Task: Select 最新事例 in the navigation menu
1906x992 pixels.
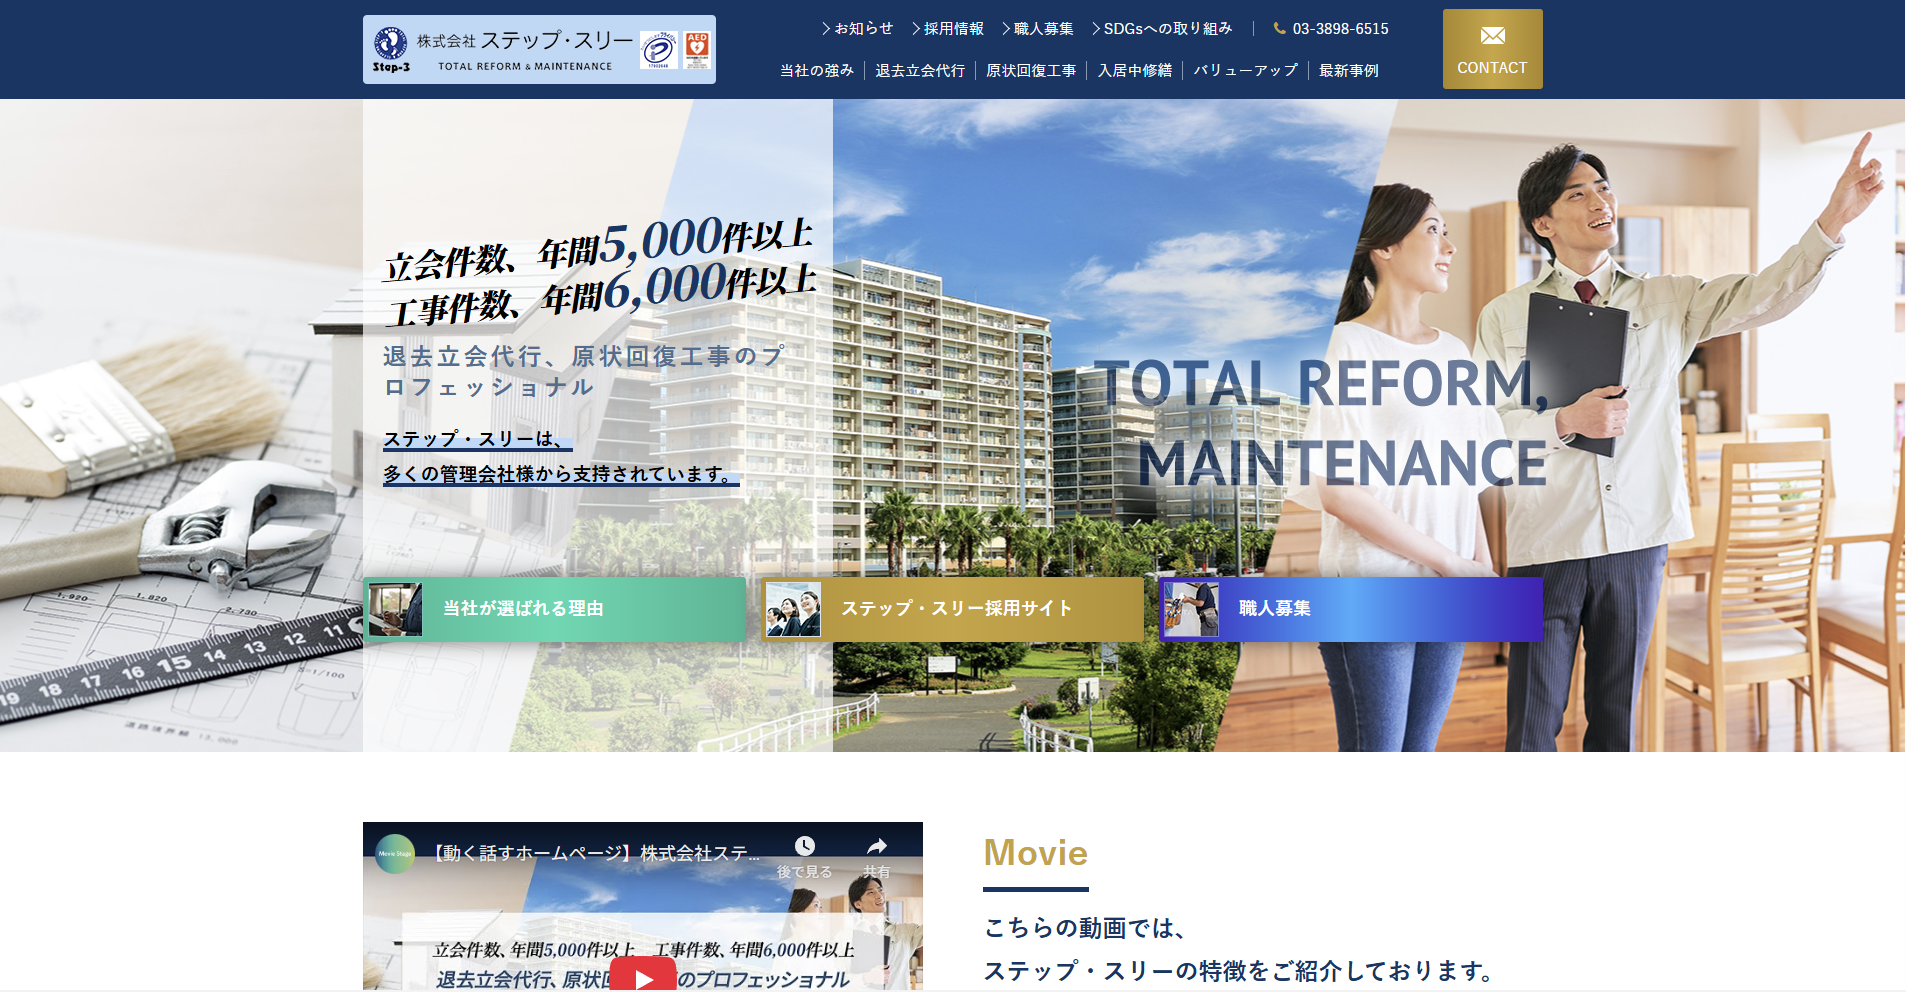Action: 1347,70
